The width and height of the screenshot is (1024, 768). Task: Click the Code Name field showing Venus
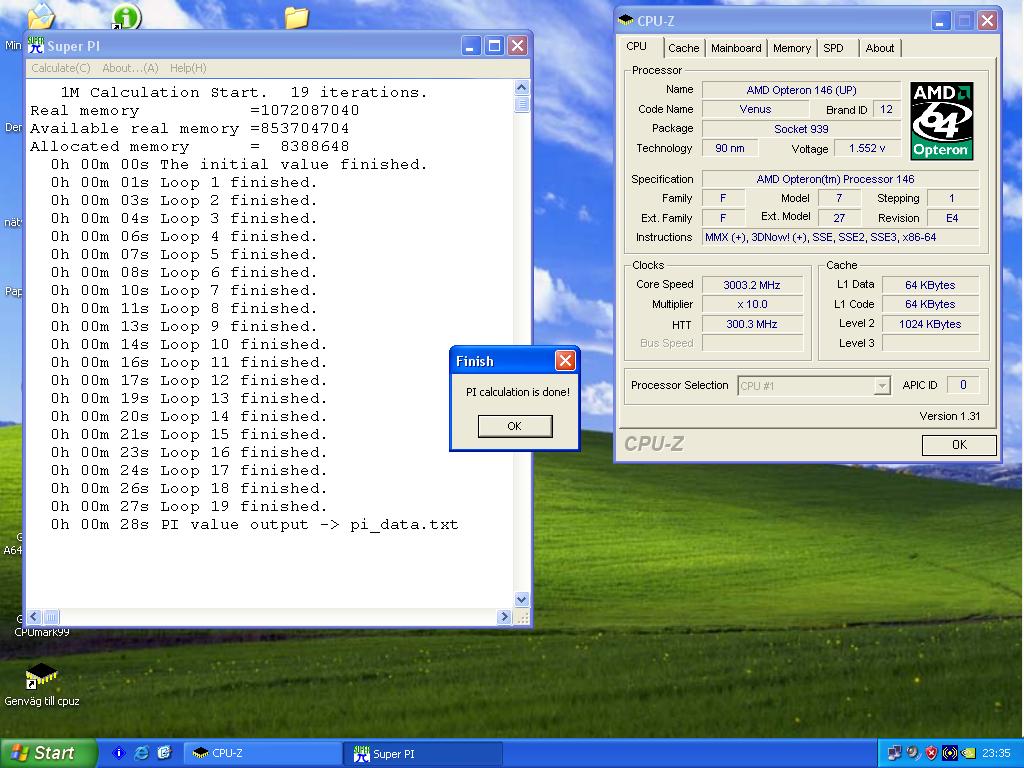pyautogui.click(x=755, y=109)
